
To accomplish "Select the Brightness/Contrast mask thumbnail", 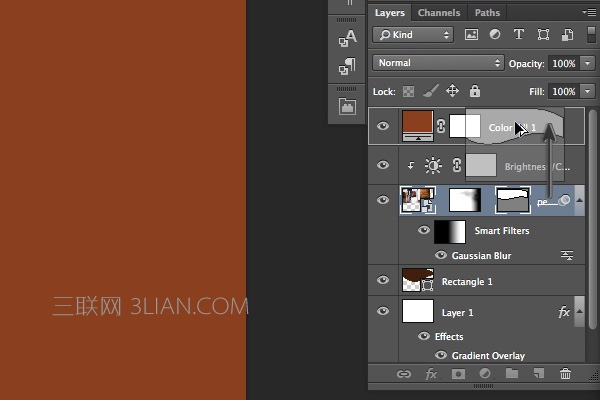I will [481, 165].
